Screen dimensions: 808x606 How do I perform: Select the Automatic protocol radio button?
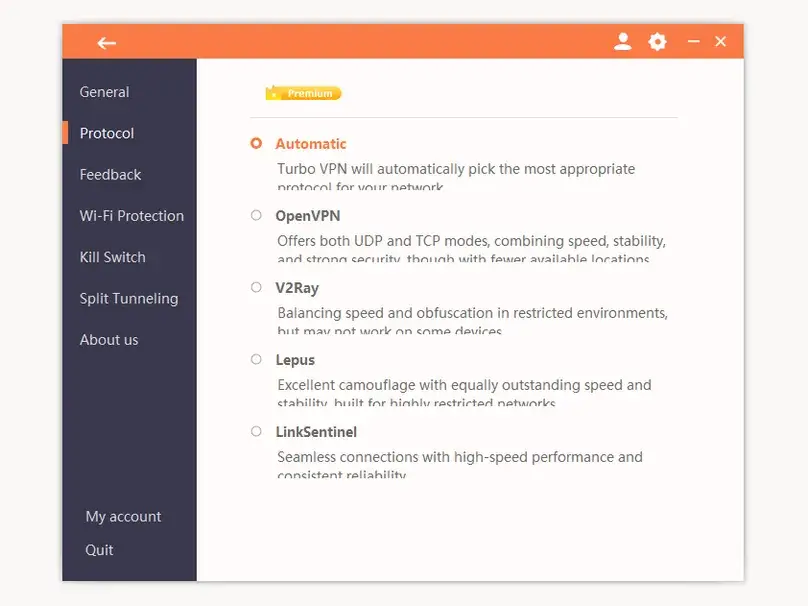pyautogui.click(x=256, y=143)
